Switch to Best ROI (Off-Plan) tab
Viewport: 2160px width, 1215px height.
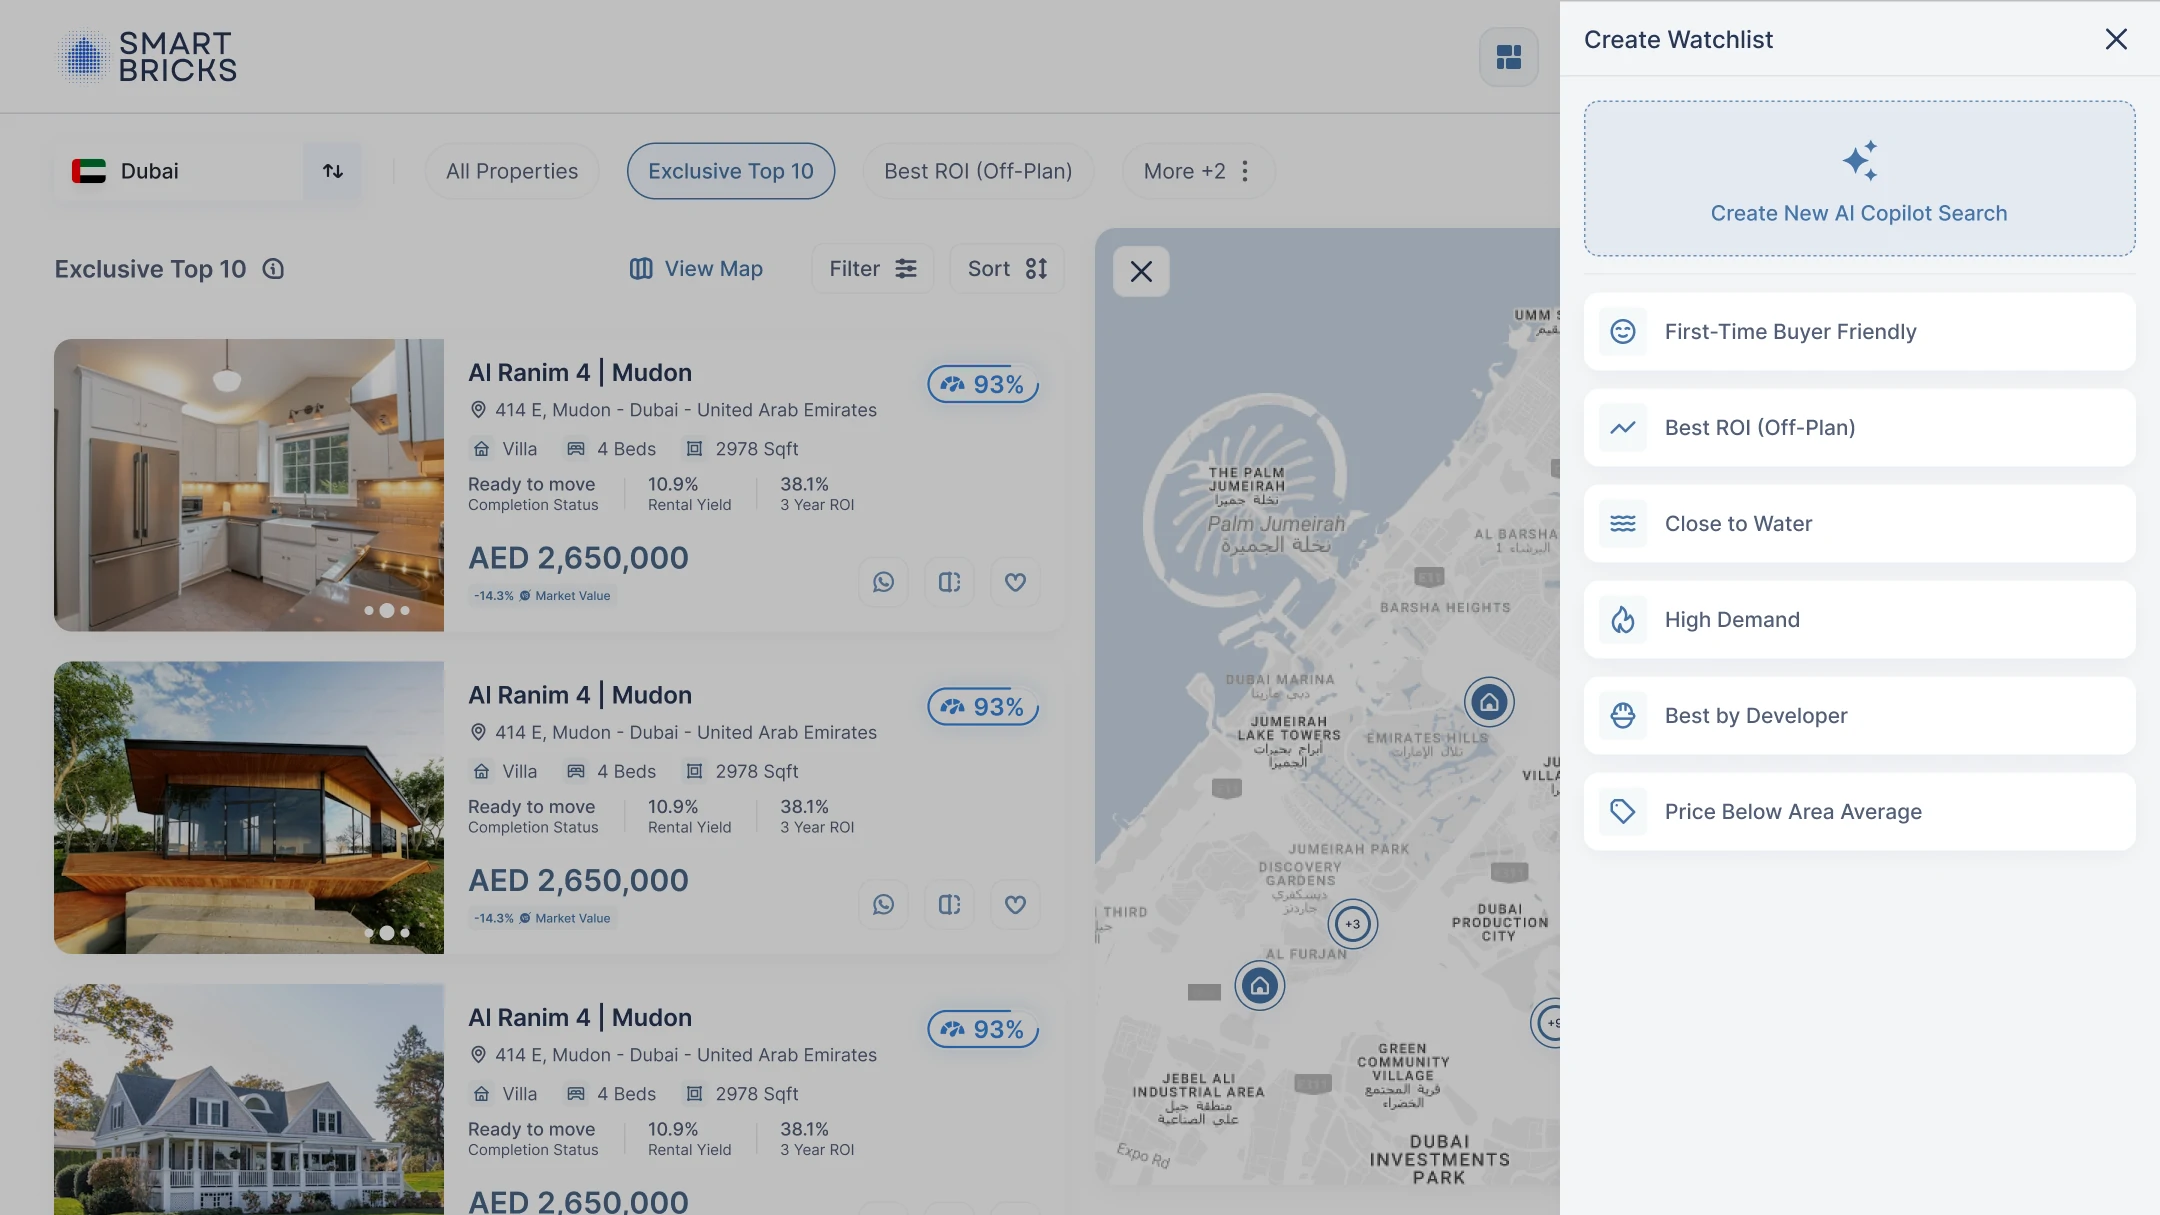pos(978,171)
